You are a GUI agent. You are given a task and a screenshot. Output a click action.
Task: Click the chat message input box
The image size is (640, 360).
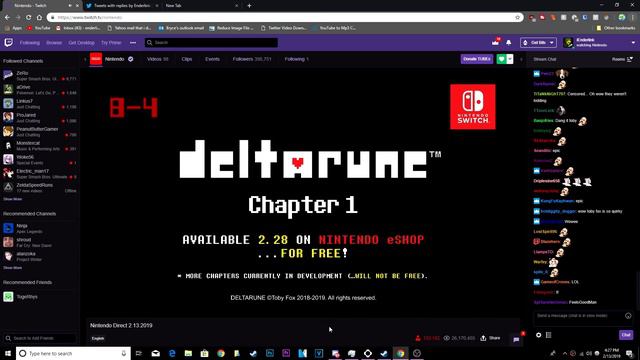583,318
